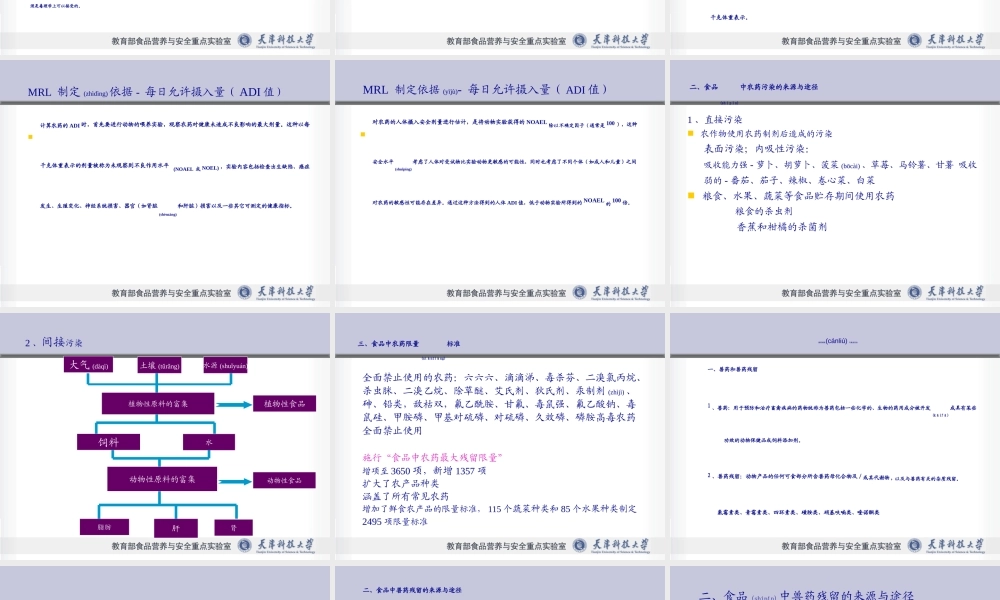
Task: Select the 水源 box in the diagram
Action: 225,365
